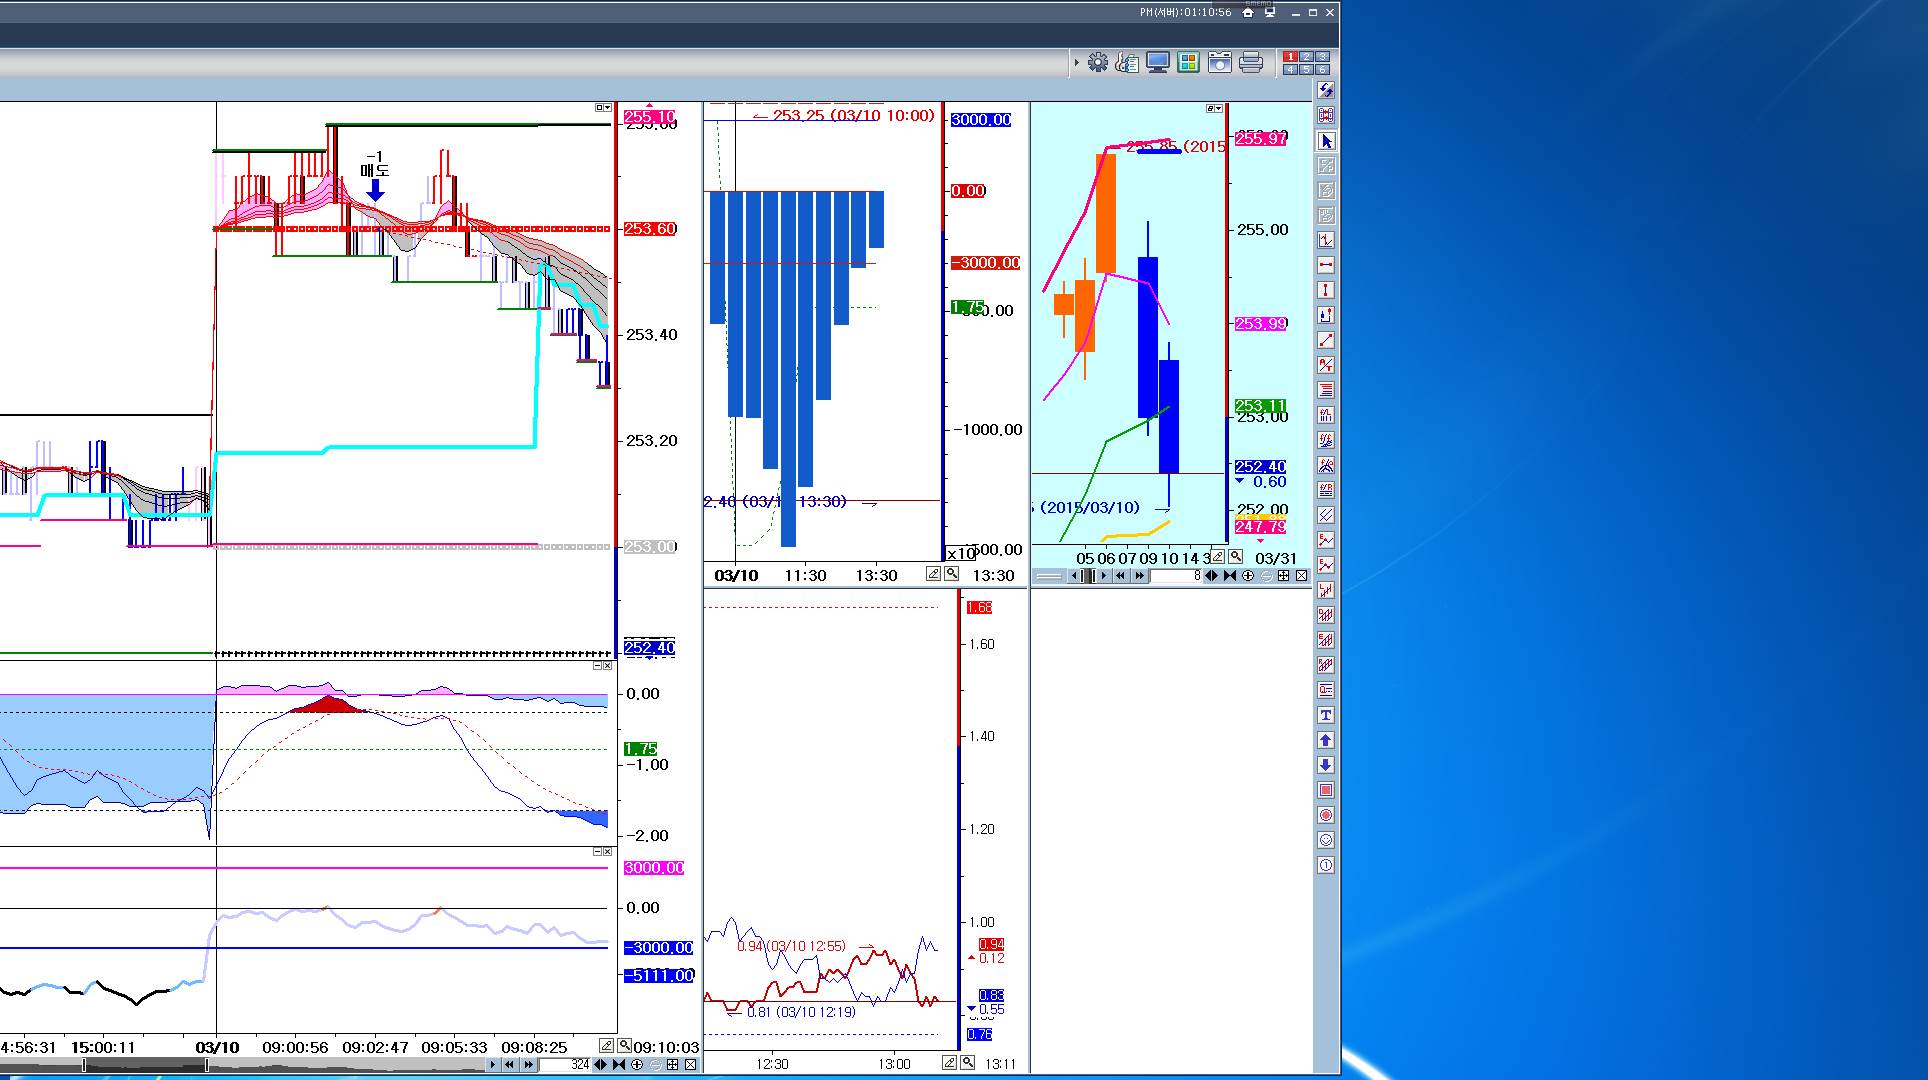Screen dimensions: 1928x1080
Task: Open the four-color grid layout icon
Action: [x=1188, y=63]
